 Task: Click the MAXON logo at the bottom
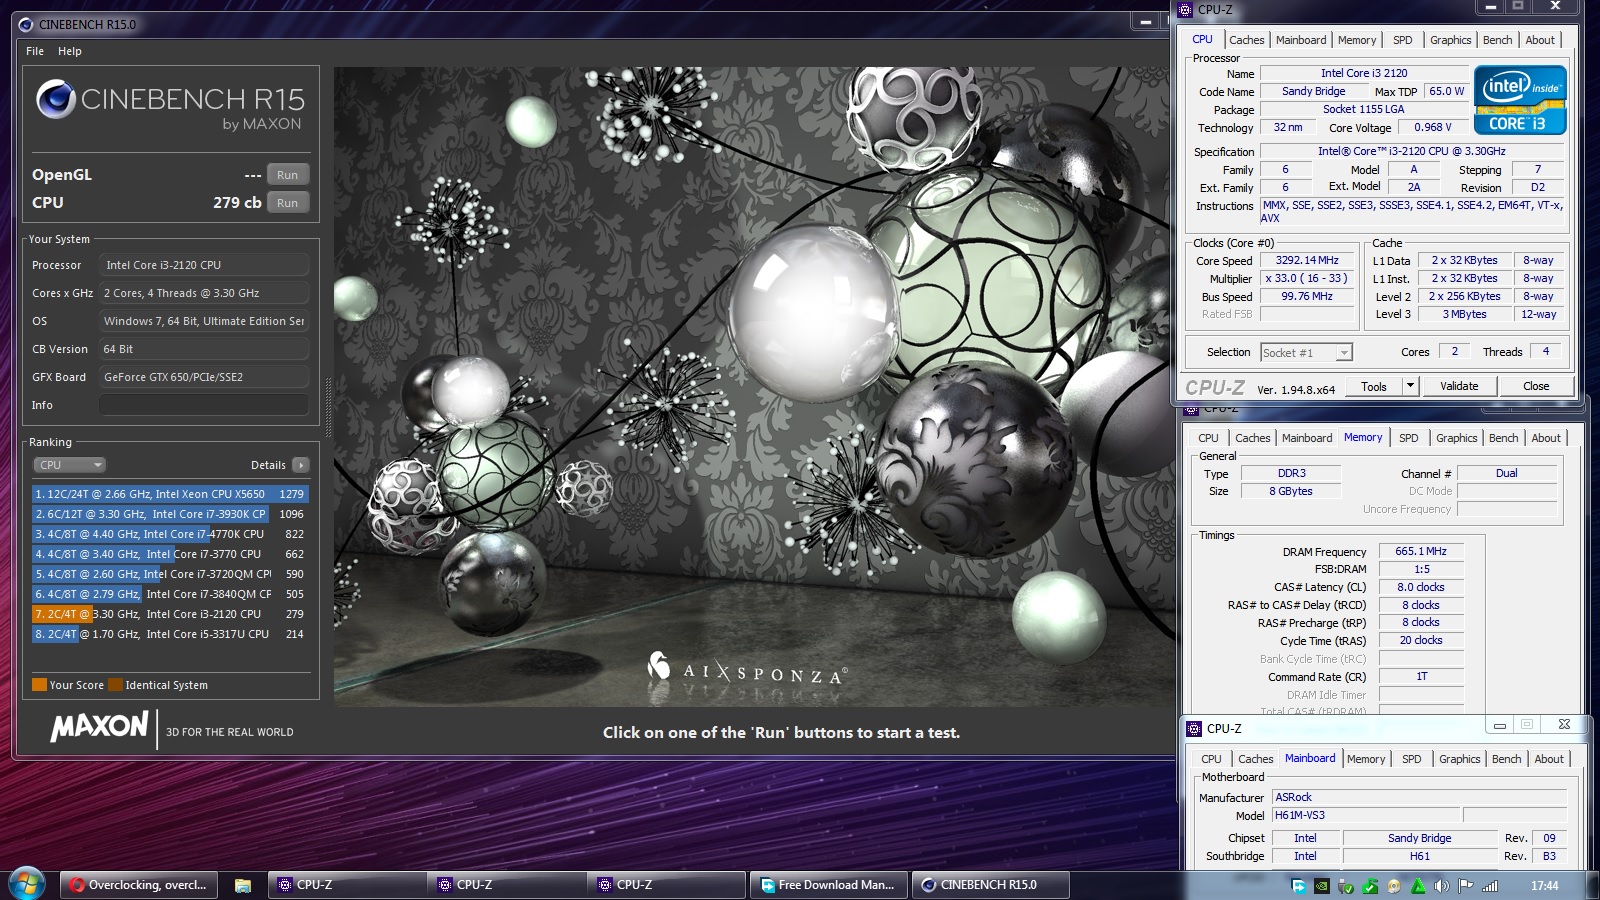click(x=100, y=726)
